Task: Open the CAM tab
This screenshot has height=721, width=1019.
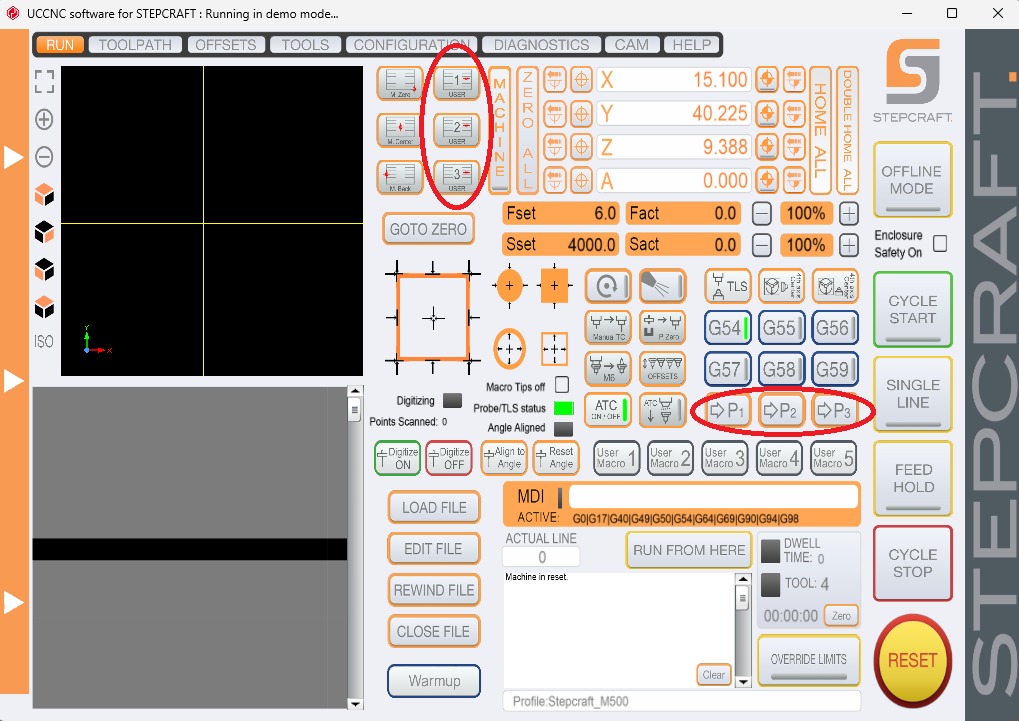Action: (x=632, y=45)
